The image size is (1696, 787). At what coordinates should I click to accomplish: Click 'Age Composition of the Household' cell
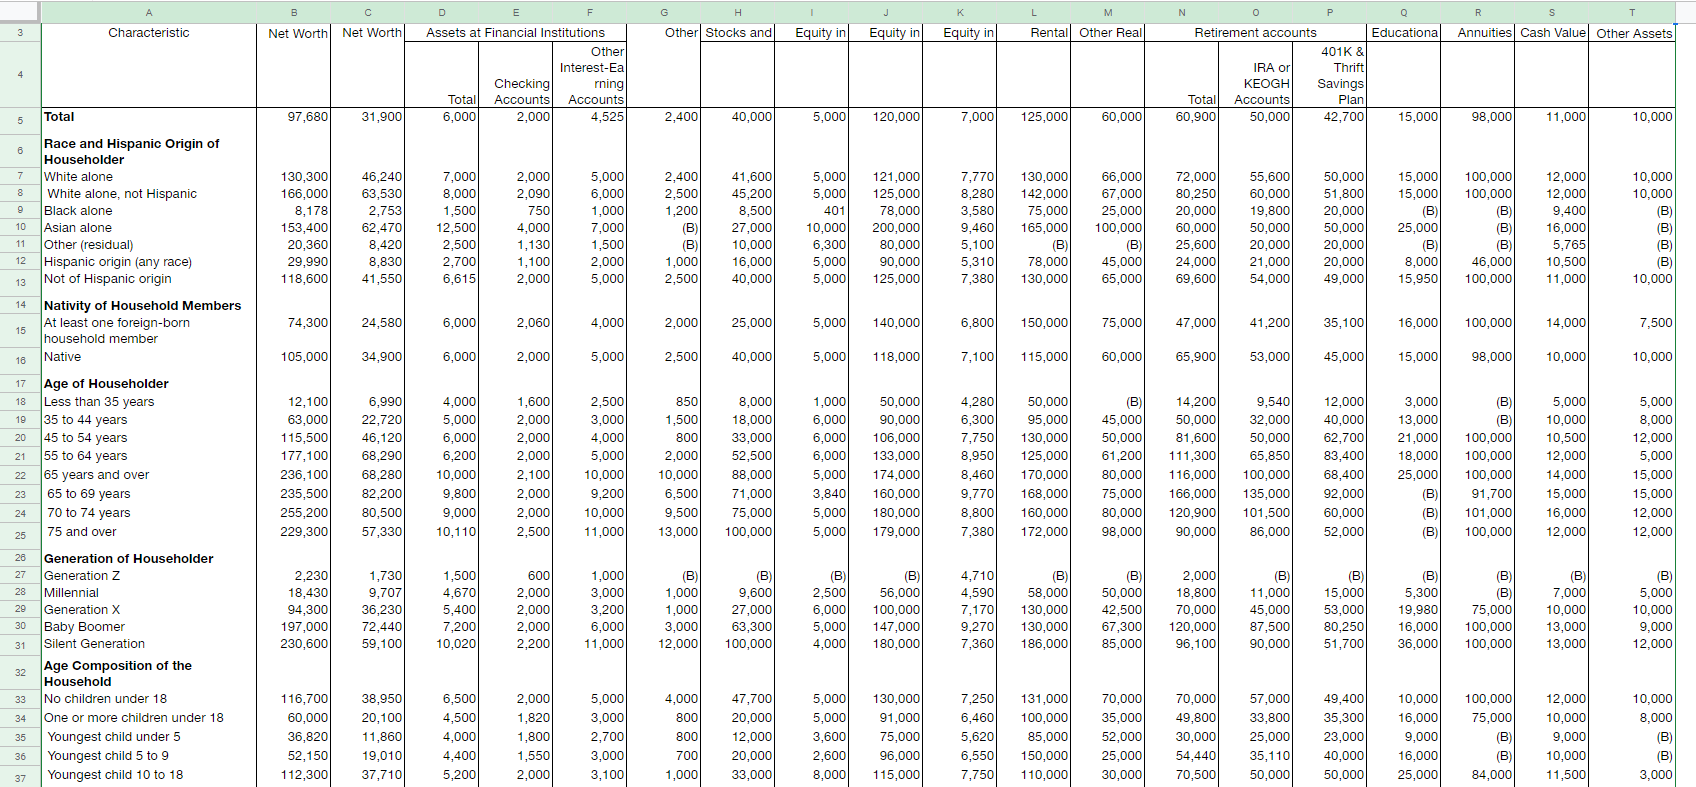(x=149, y=673)
